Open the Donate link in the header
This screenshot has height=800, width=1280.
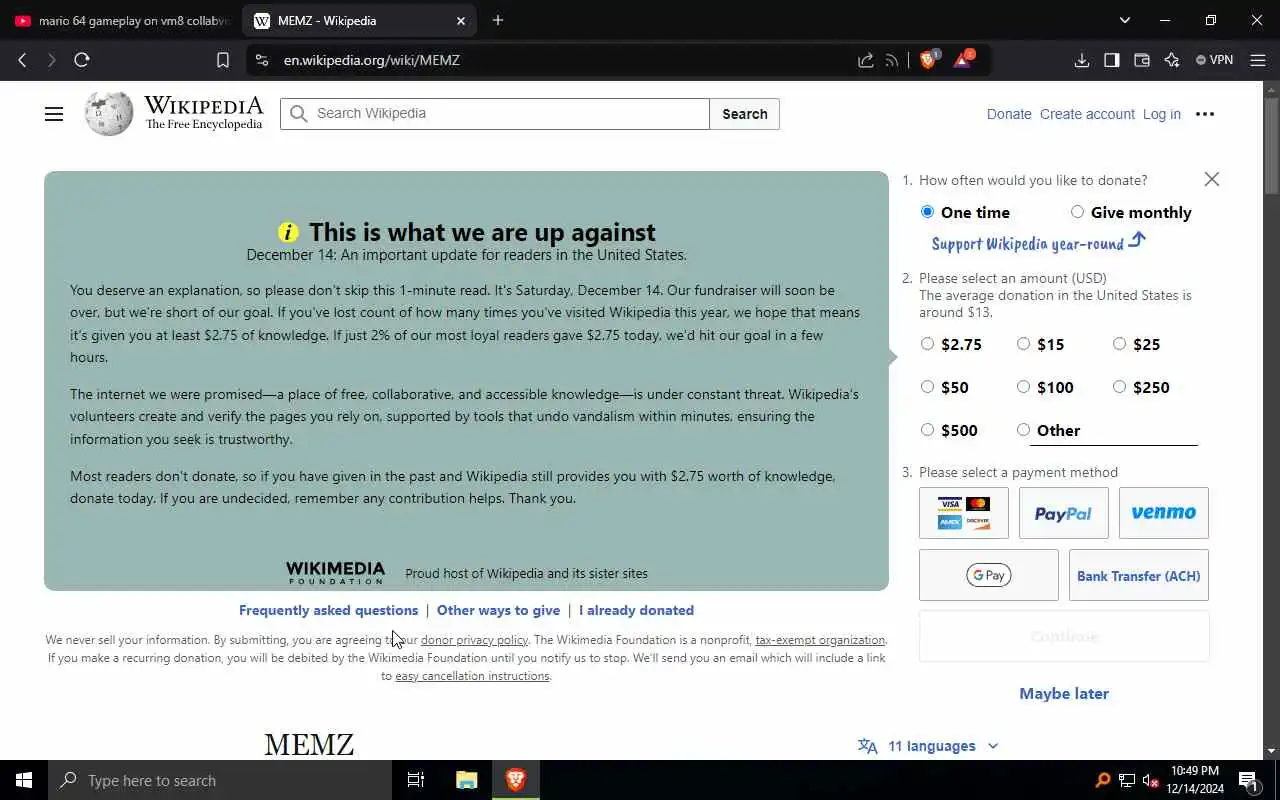click(1009, 114)
